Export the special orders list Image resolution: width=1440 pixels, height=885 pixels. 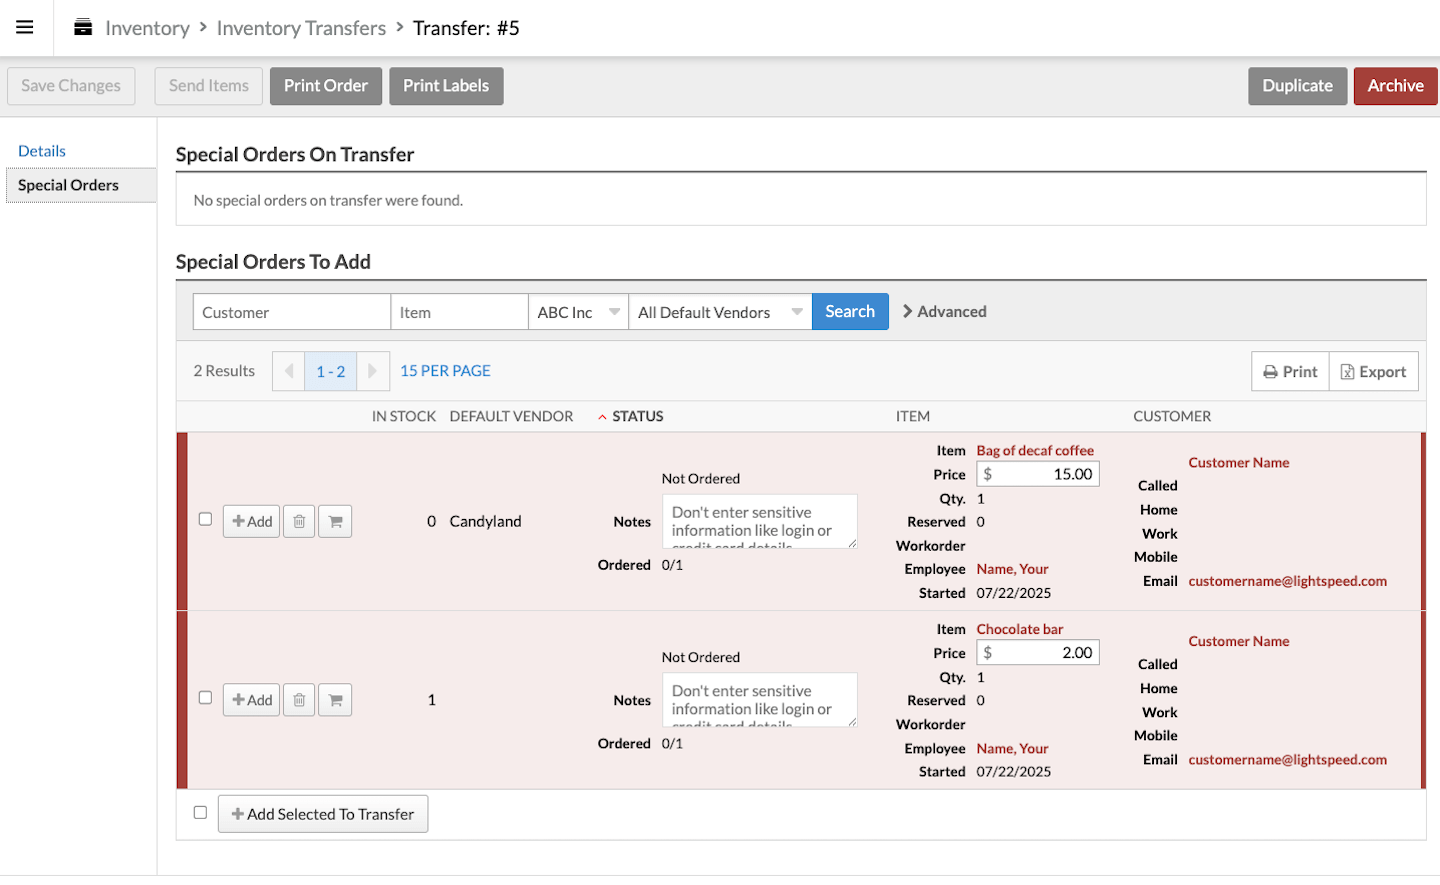point(1373,372)
